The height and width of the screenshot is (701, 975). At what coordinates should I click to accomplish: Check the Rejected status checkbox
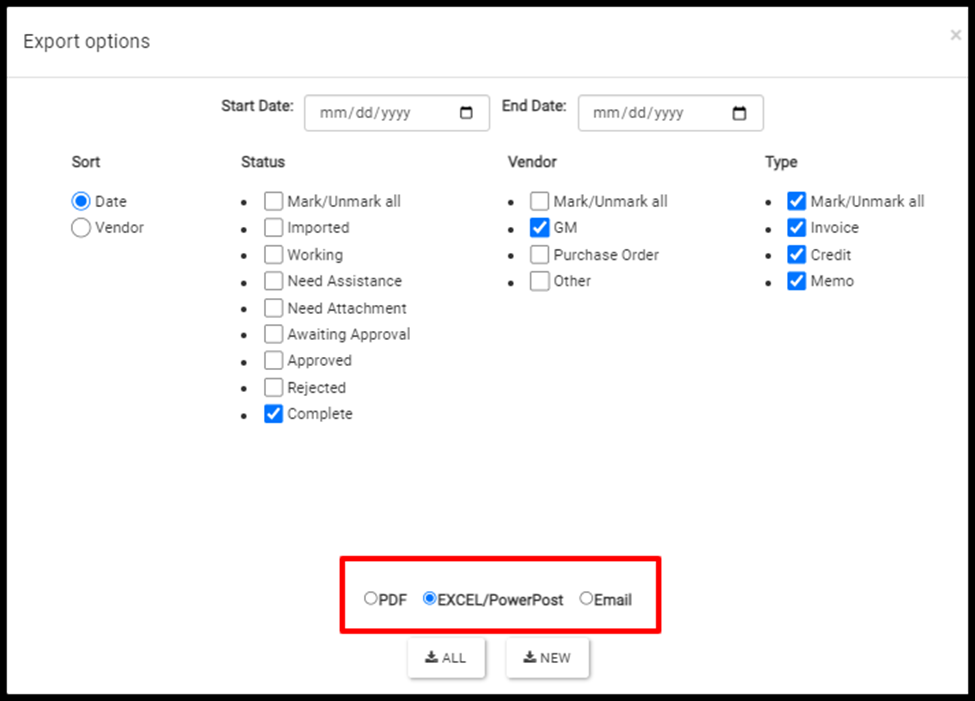(274, 388)
